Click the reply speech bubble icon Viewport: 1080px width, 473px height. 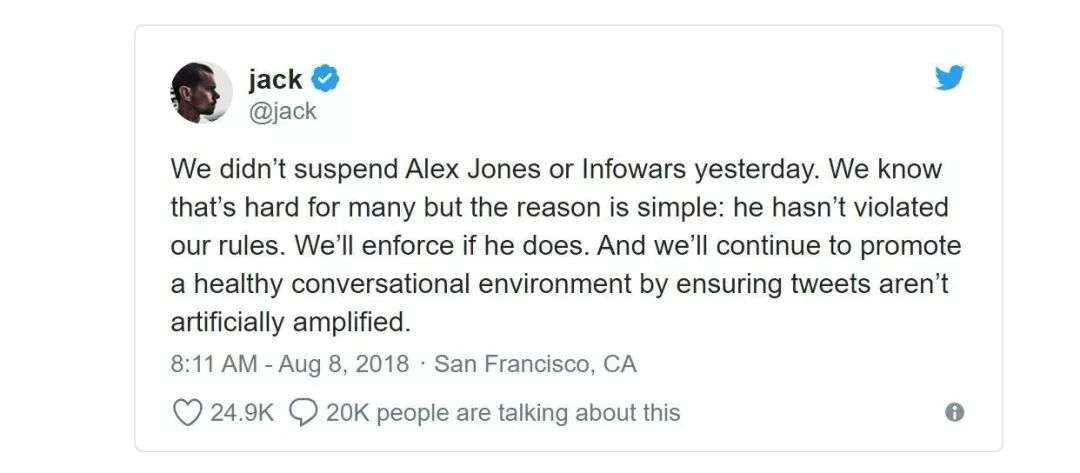point(303,412)
